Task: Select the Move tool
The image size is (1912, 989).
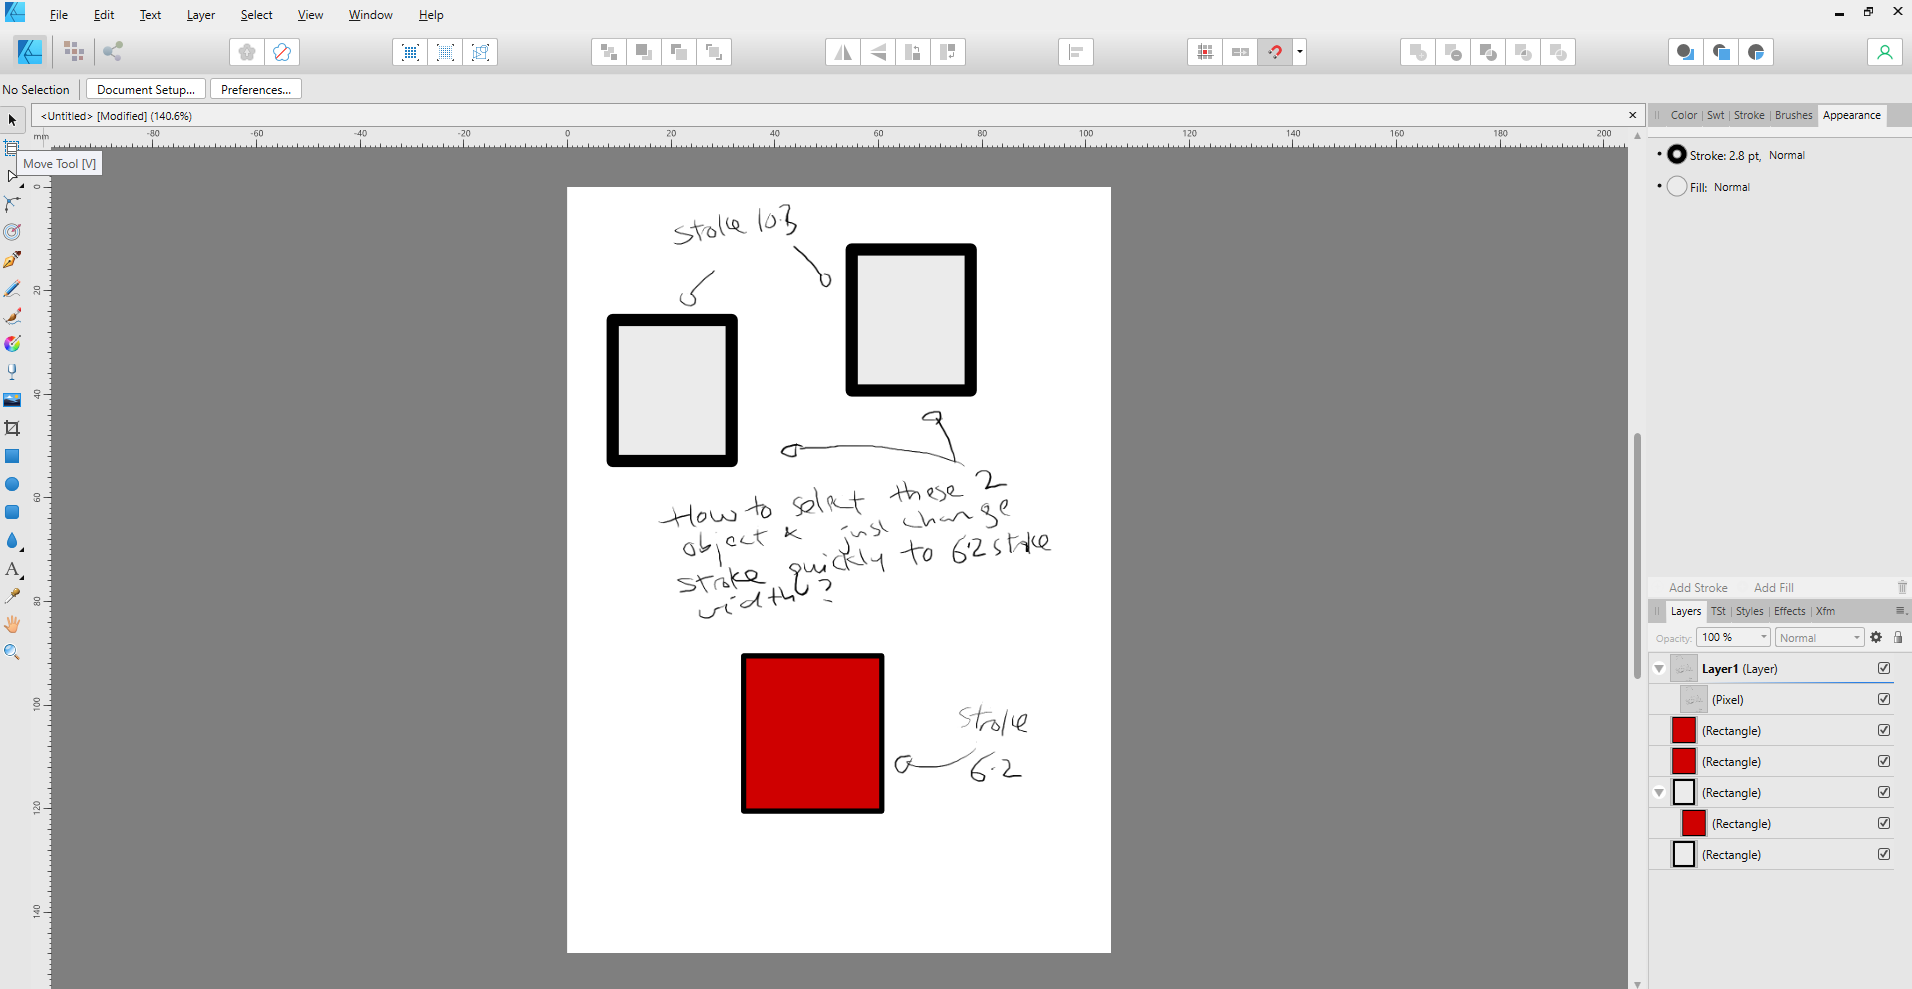Action: point(12,120)
